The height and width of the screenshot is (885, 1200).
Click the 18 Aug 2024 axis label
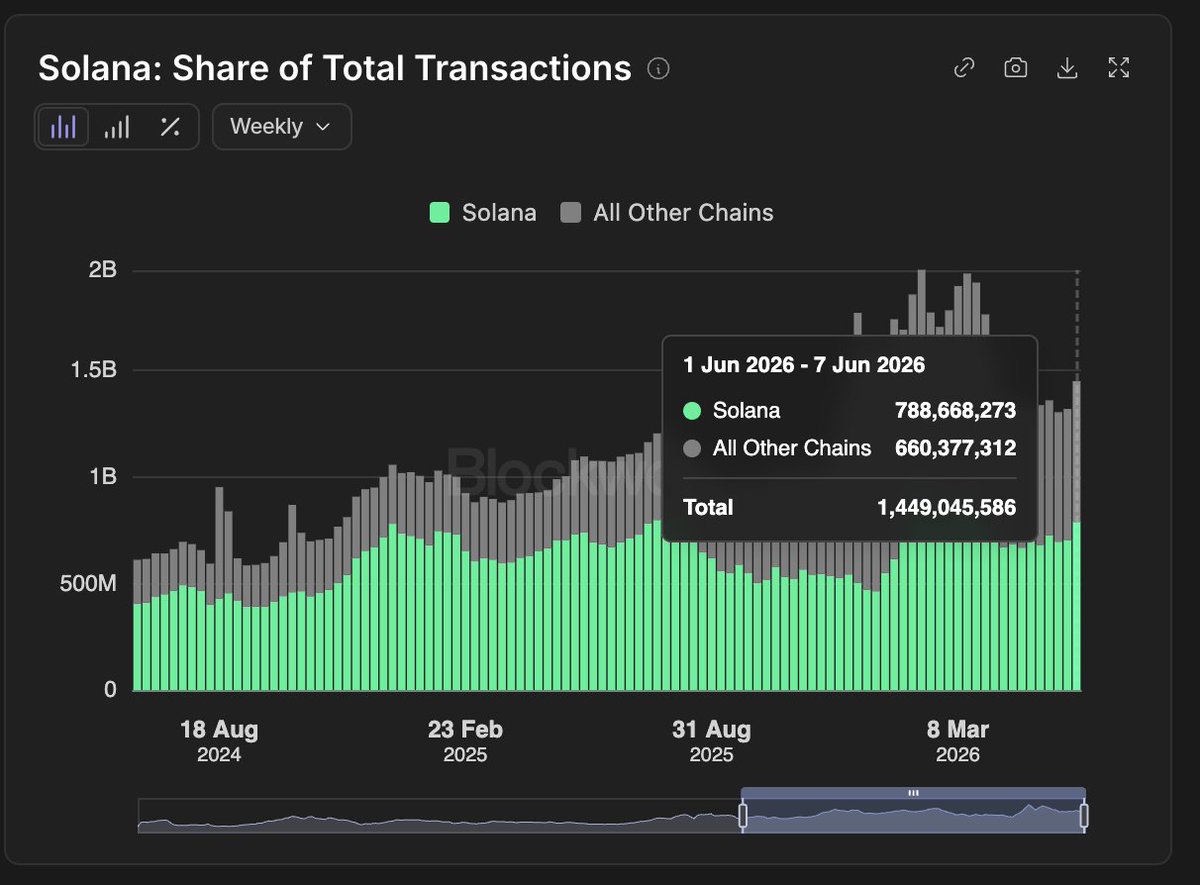pos(218,741)
